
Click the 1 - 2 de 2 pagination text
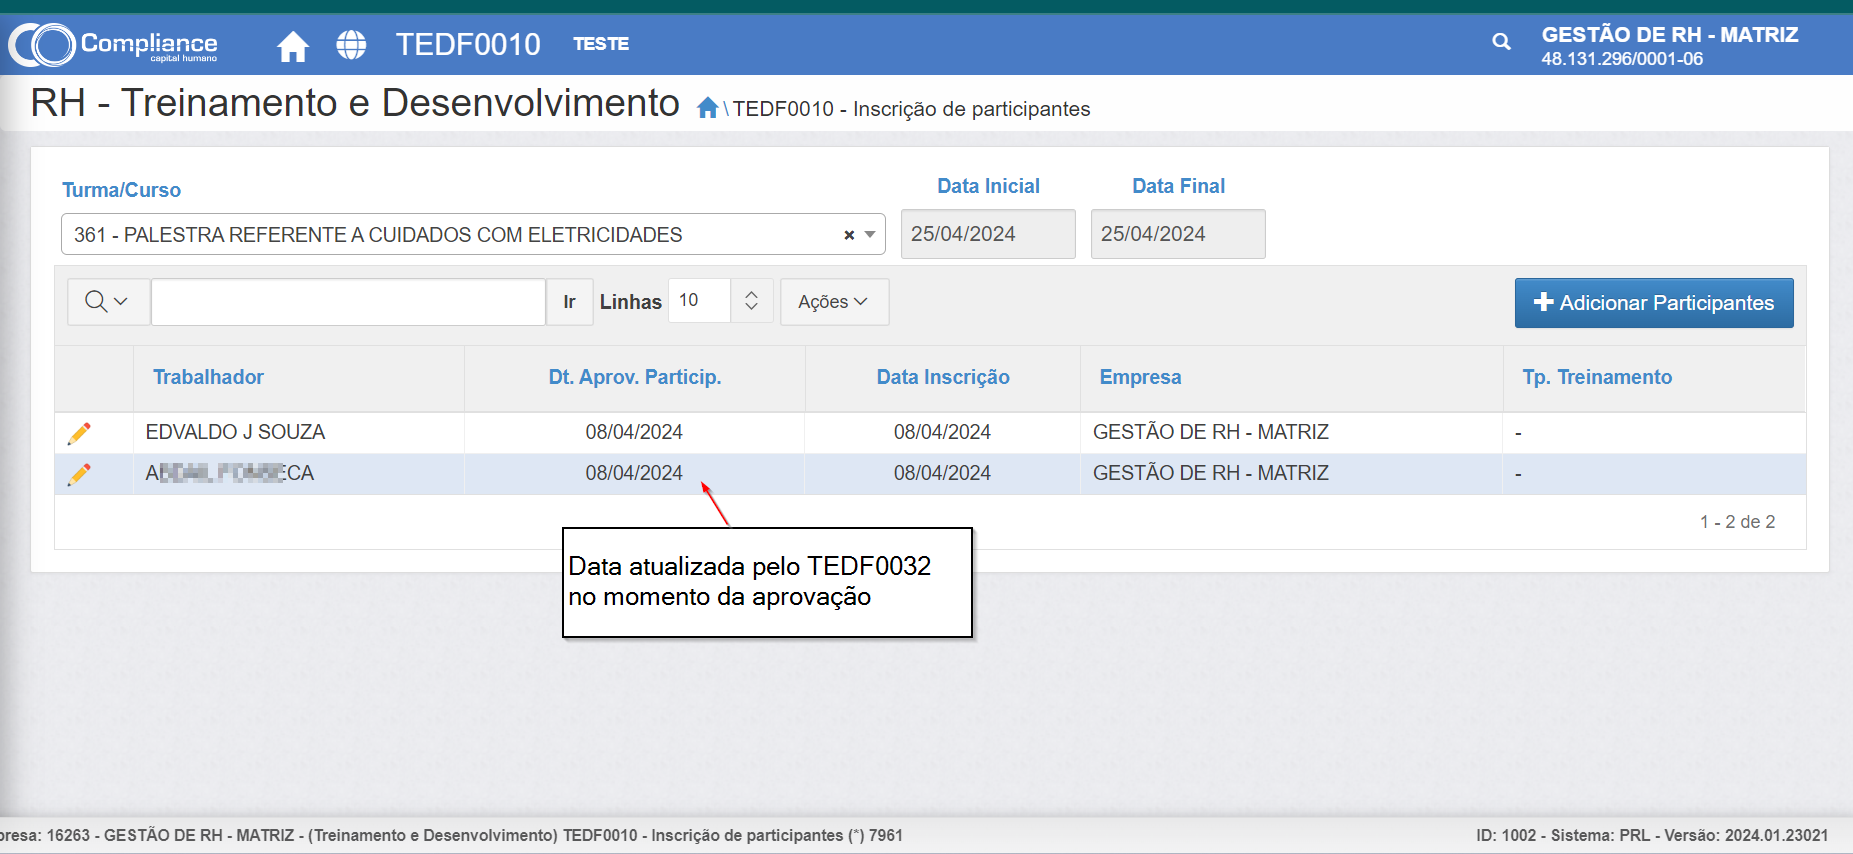click(x=1738, y=522)
